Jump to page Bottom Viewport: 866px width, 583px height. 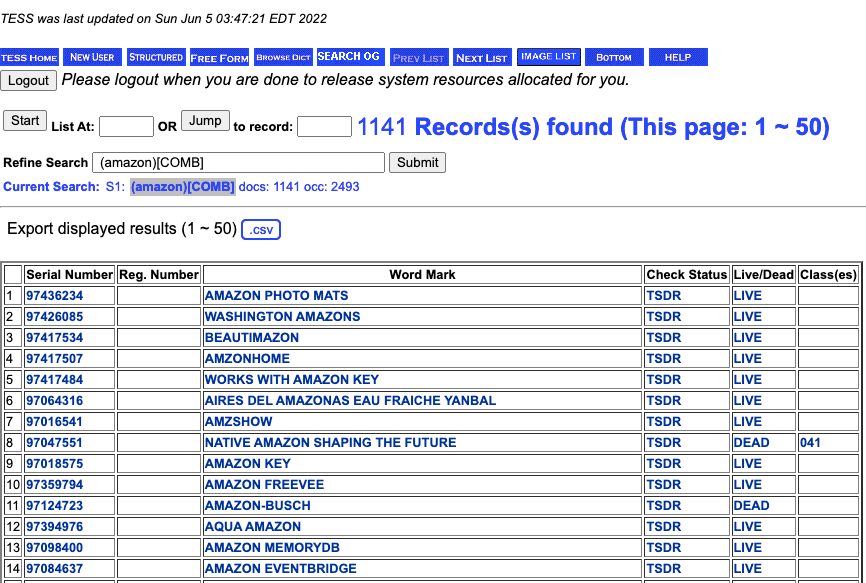pos(614,57)
